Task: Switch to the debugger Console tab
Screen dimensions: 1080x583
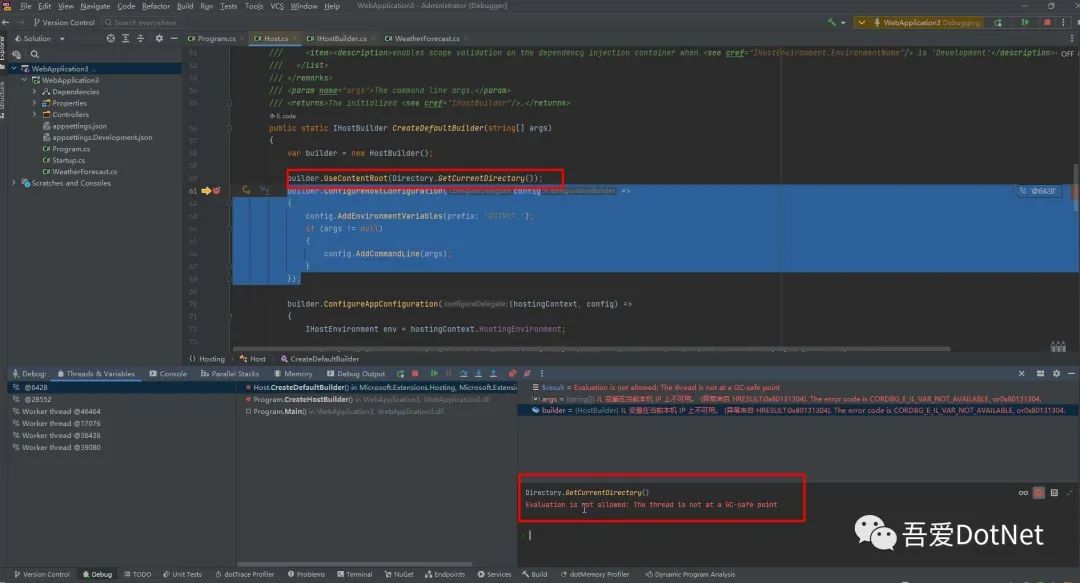Action: pyautogui.click(x=168, y=374)
